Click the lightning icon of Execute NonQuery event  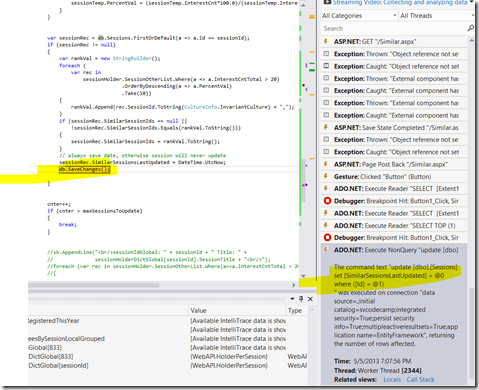coord(326,250)
